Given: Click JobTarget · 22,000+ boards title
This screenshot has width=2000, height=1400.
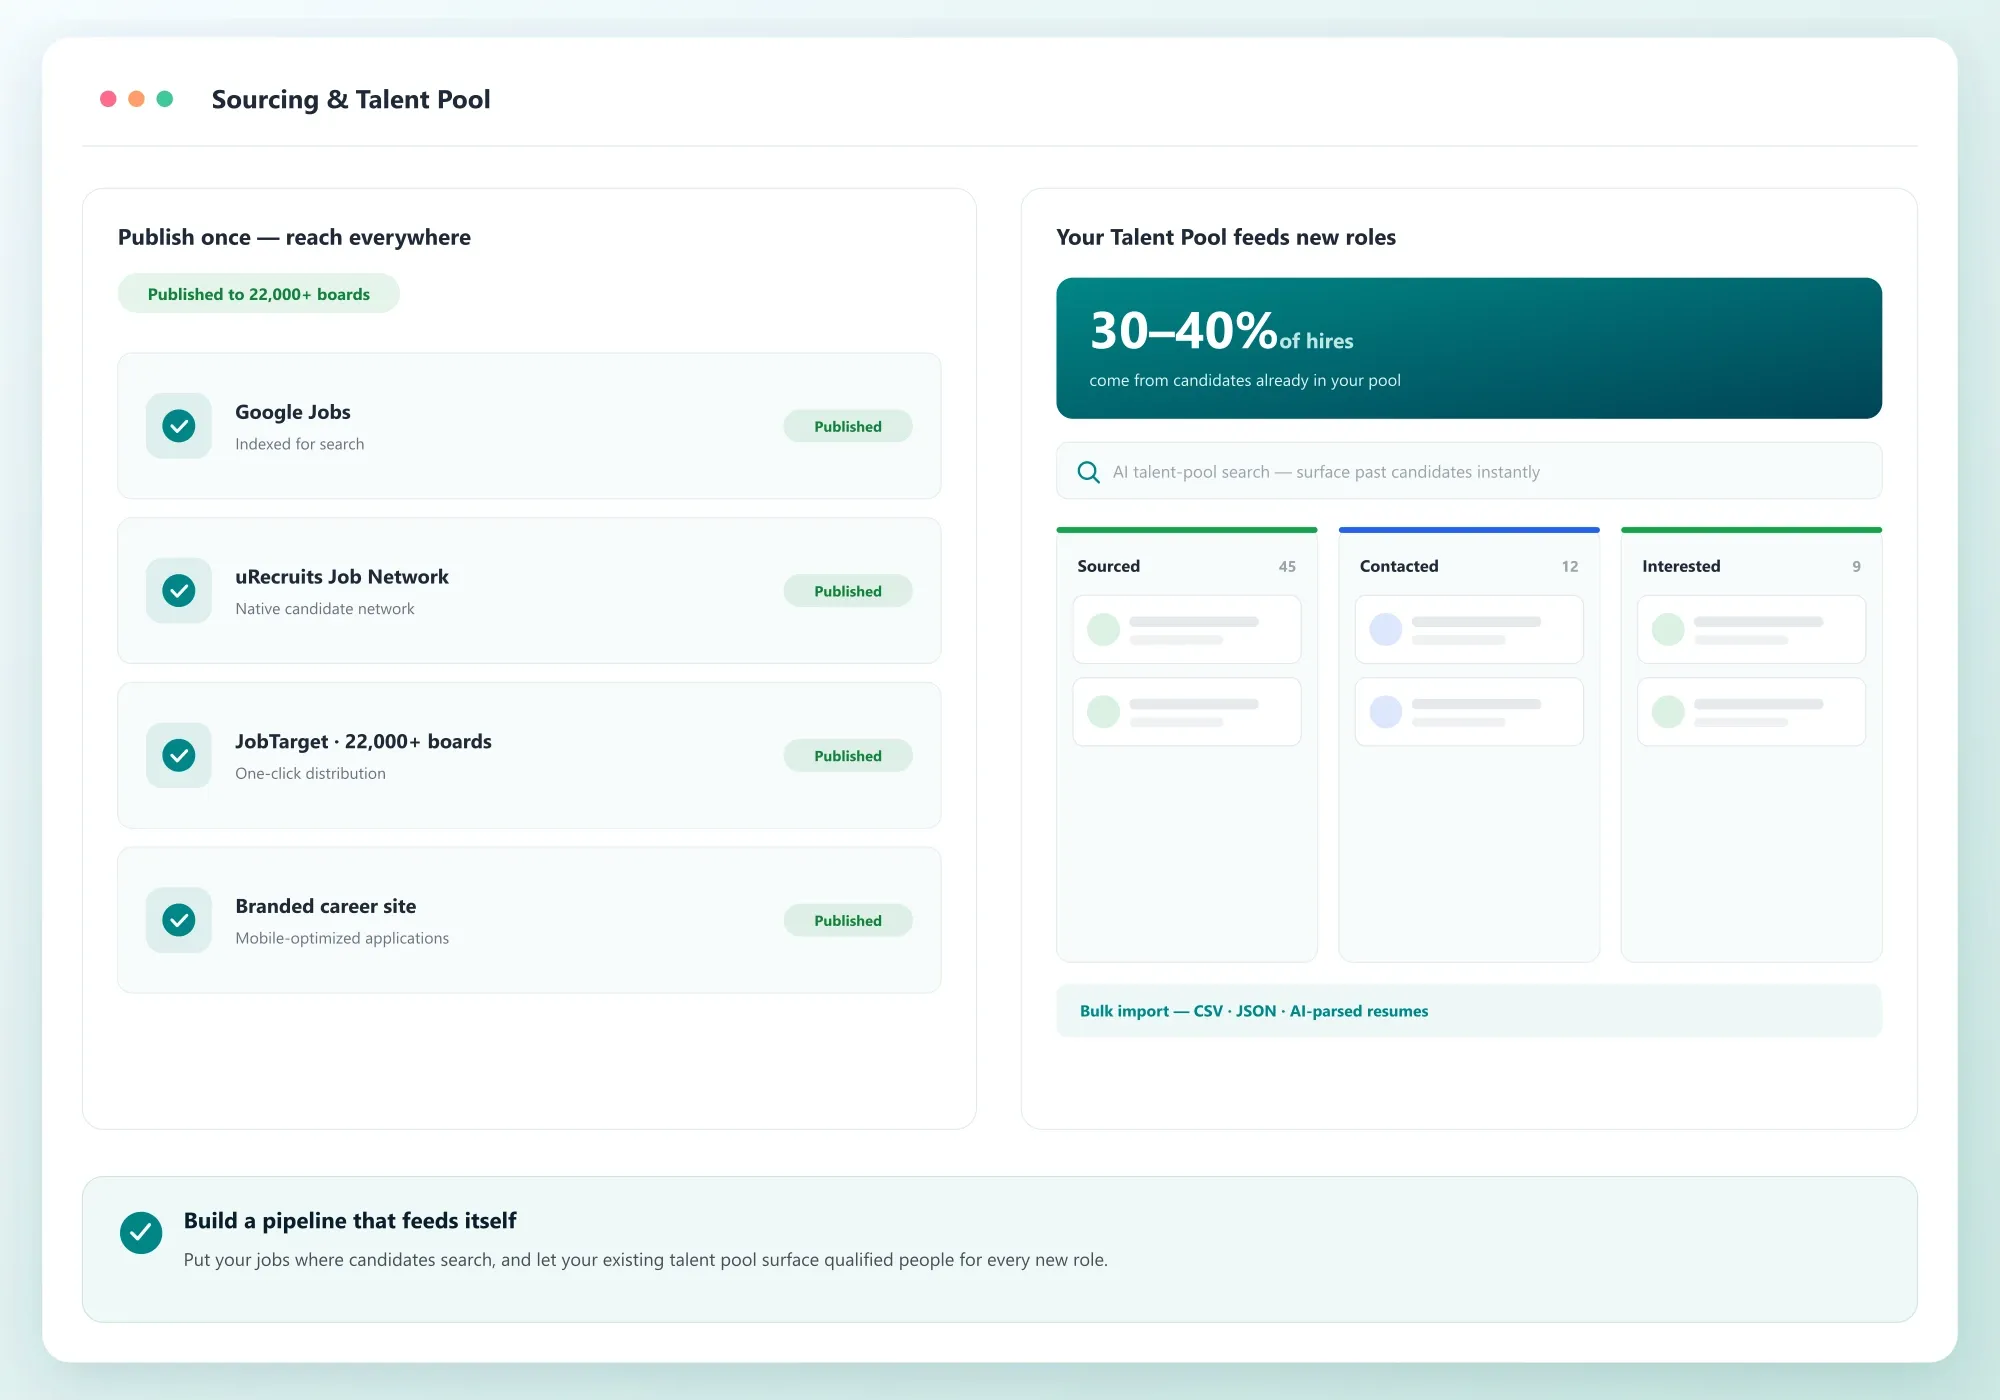Looking at the screenshot, I should [363, 742].
